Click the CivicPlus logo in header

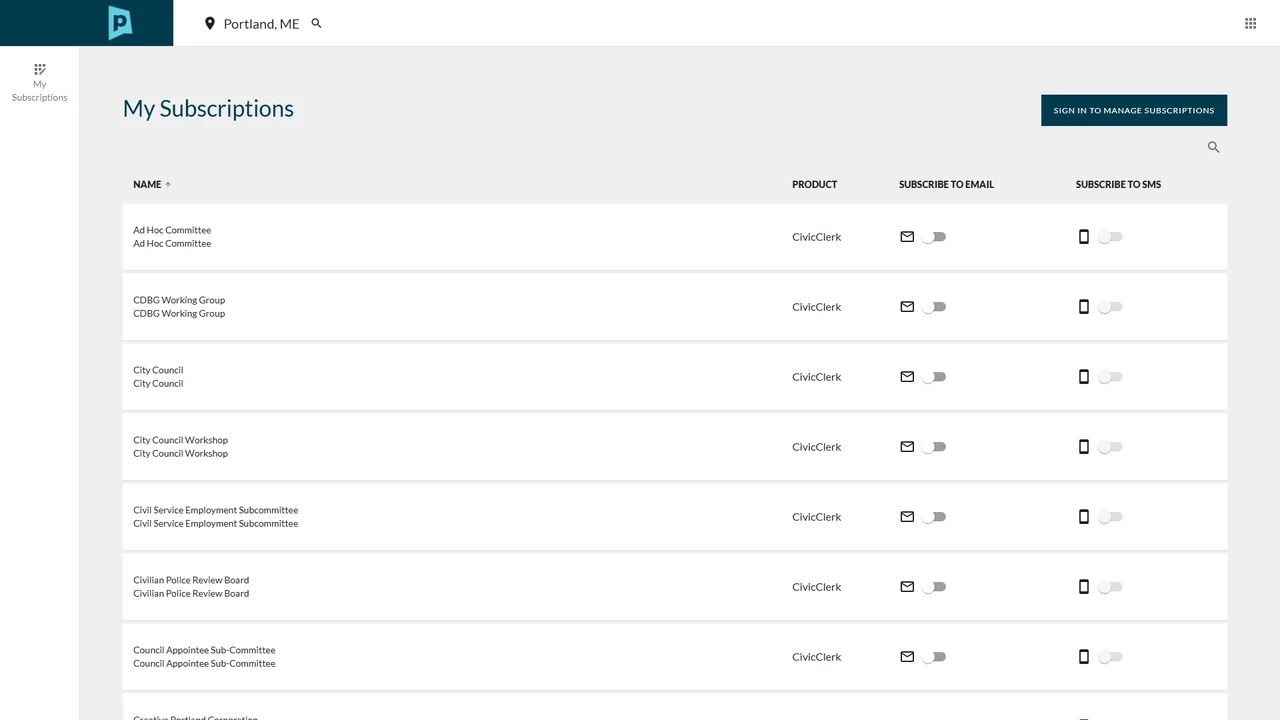120,23
